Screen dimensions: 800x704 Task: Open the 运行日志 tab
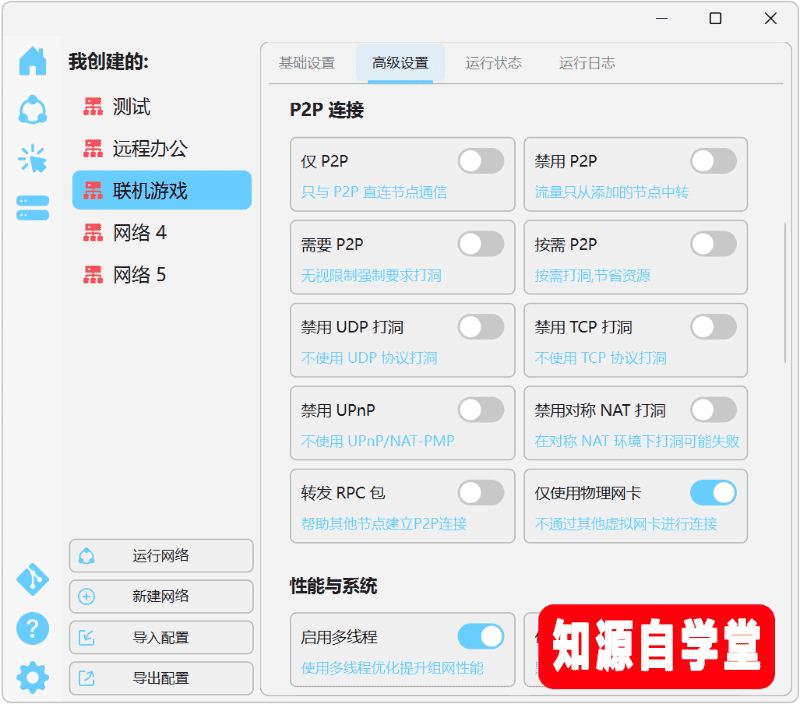point(587,63)
